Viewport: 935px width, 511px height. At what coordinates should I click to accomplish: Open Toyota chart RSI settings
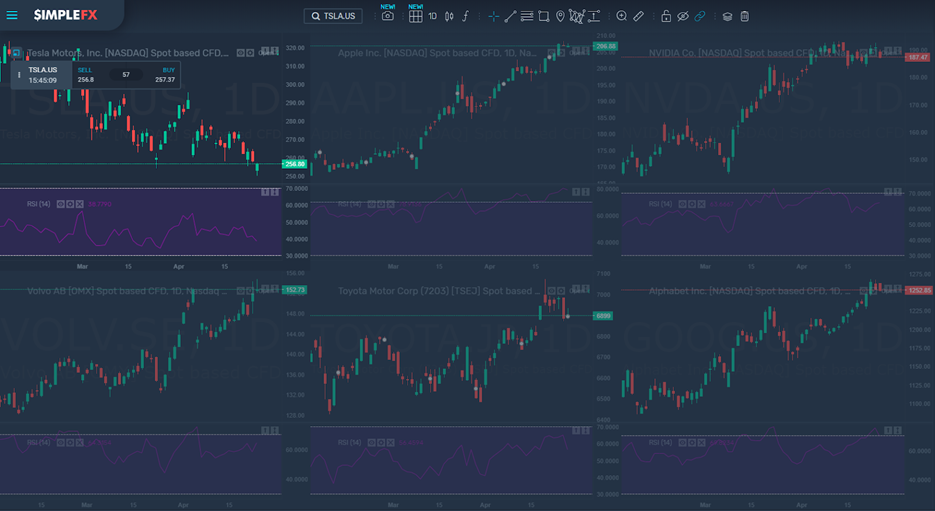pos(381,442)
